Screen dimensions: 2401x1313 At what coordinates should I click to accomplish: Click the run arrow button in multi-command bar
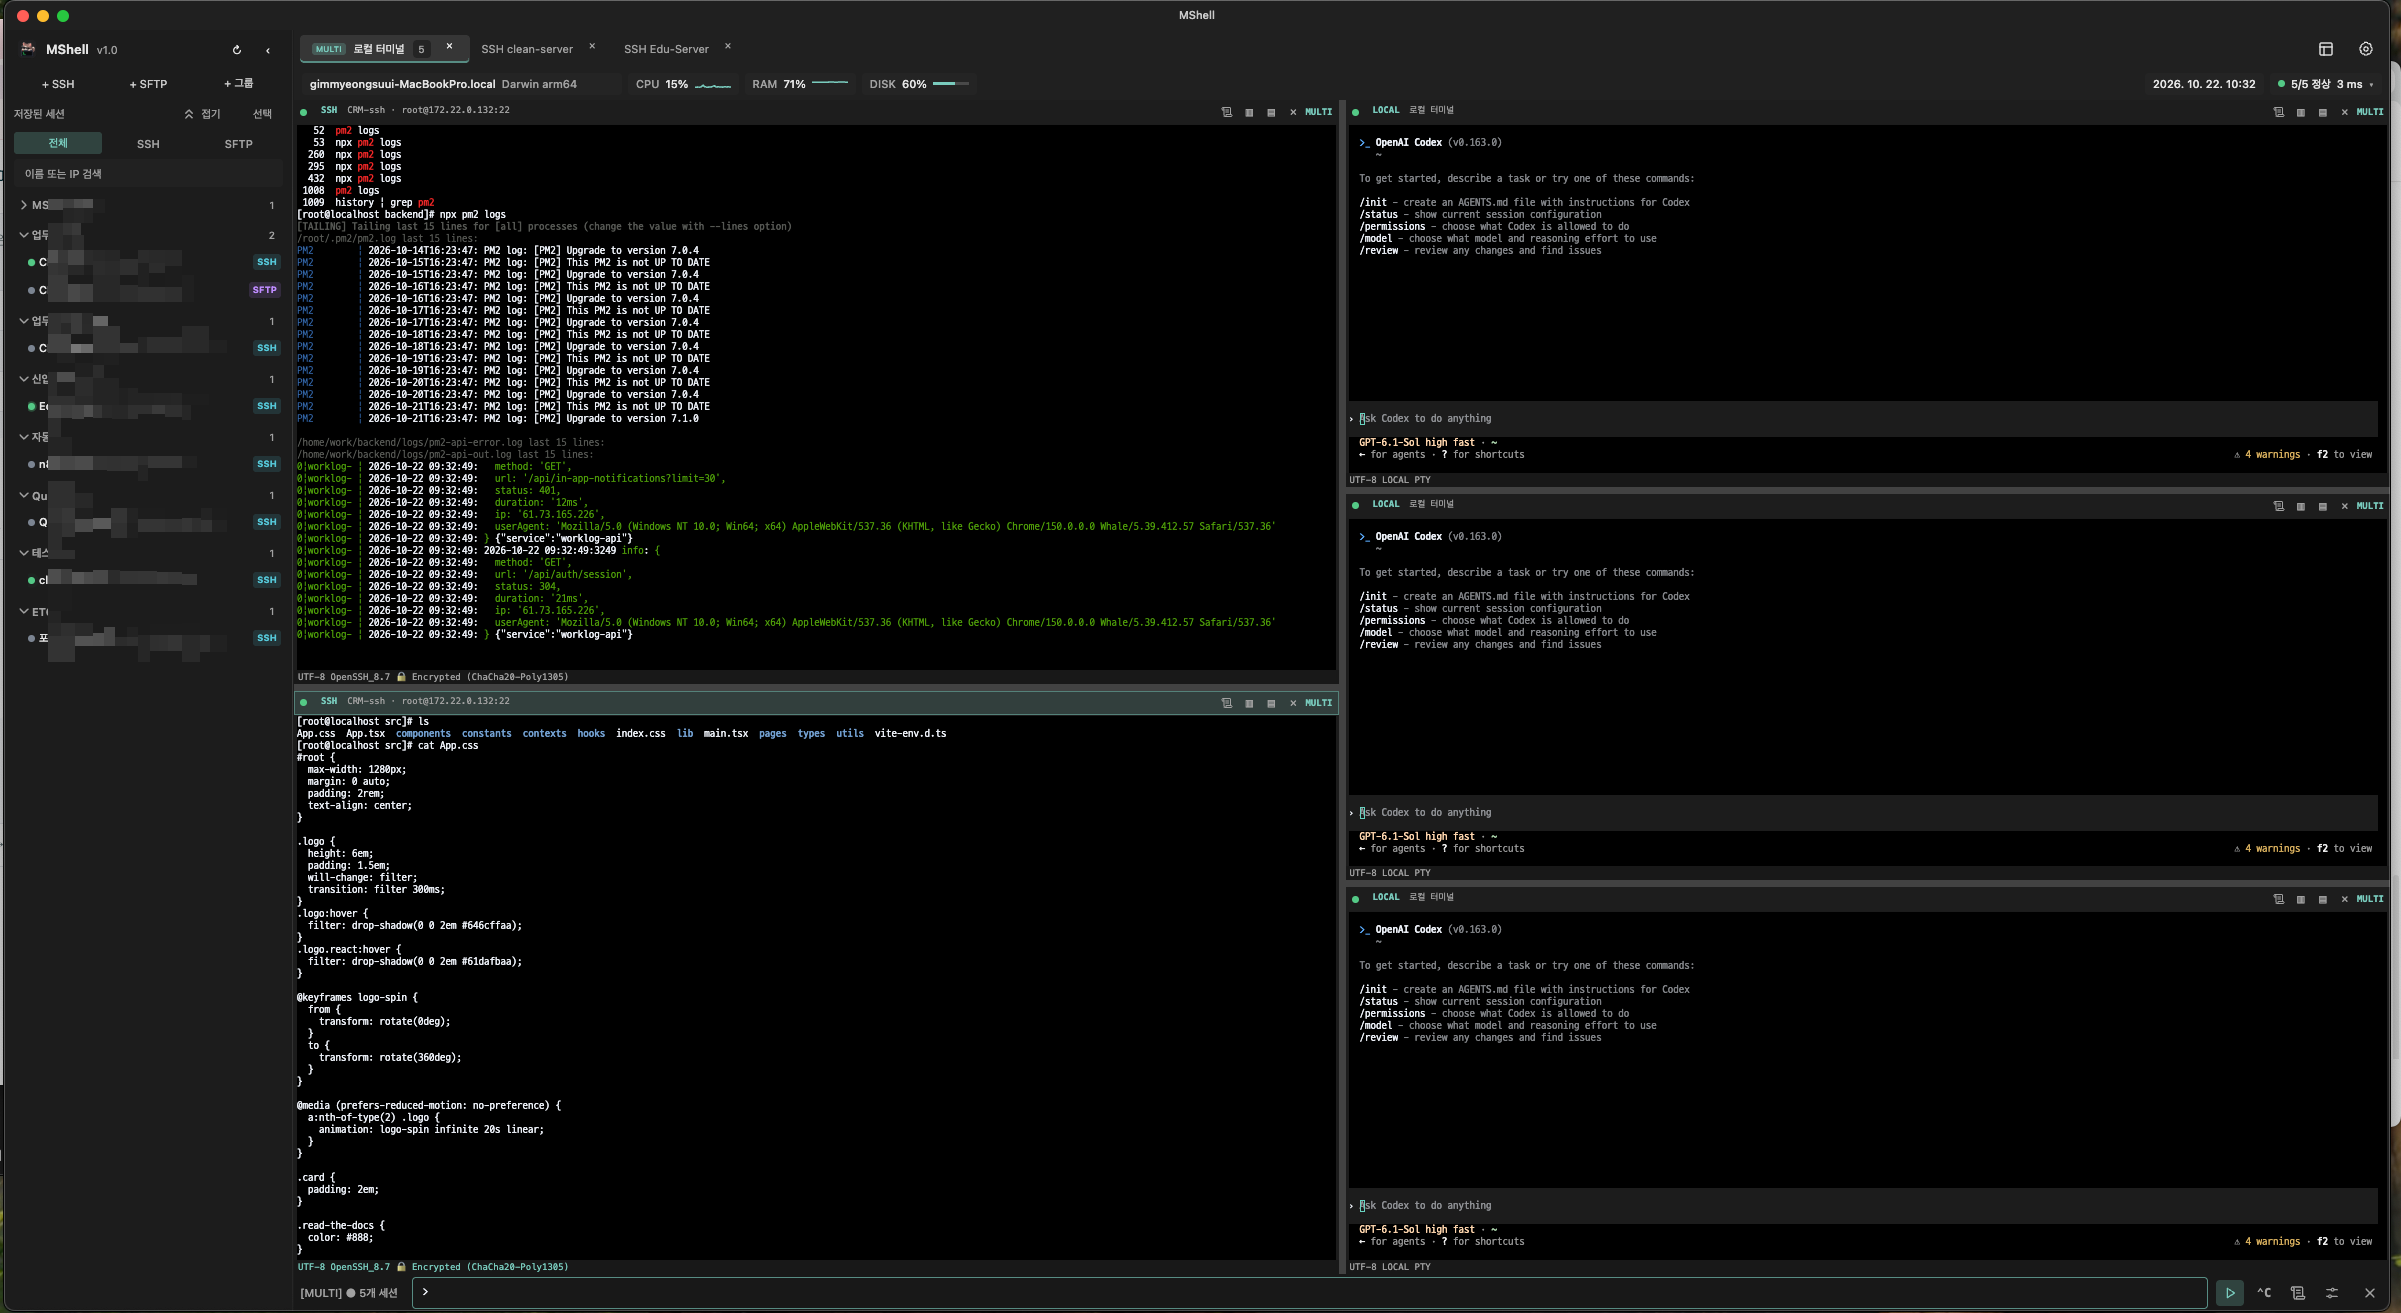click(2230, 1293)
